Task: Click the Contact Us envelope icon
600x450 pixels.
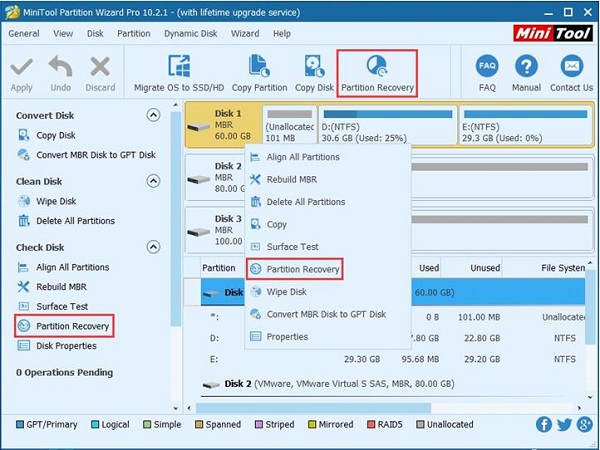Action: pyautogui.click(x=572, y=67)
